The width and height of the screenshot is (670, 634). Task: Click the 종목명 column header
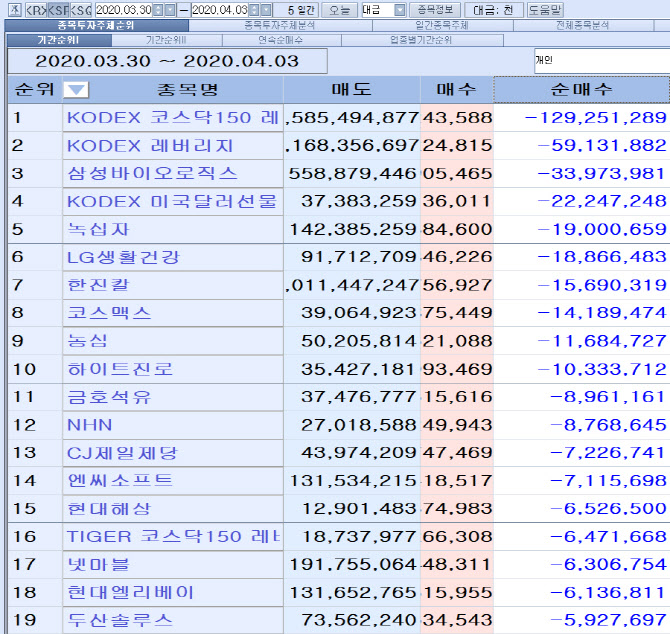(x=187, y=89)
